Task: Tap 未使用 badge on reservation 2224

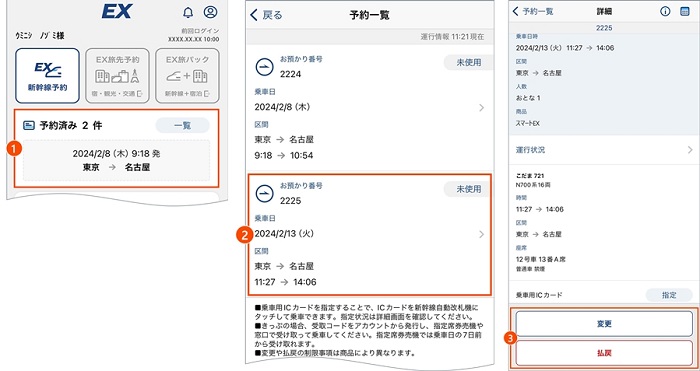Action: click(x=468, y=63)
